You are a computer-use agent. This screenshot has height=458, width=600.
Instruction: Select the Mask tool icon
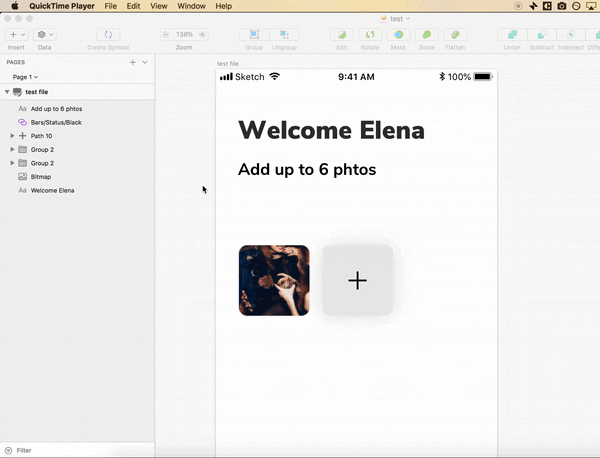click(398, 34)
